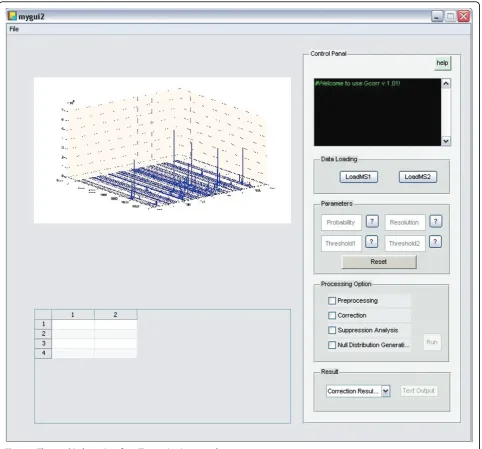This screenshot has width=482, height=449.
Task: Open the help question mark beside Threshold1
Action: pyautogui.click(x=372, y=242)
